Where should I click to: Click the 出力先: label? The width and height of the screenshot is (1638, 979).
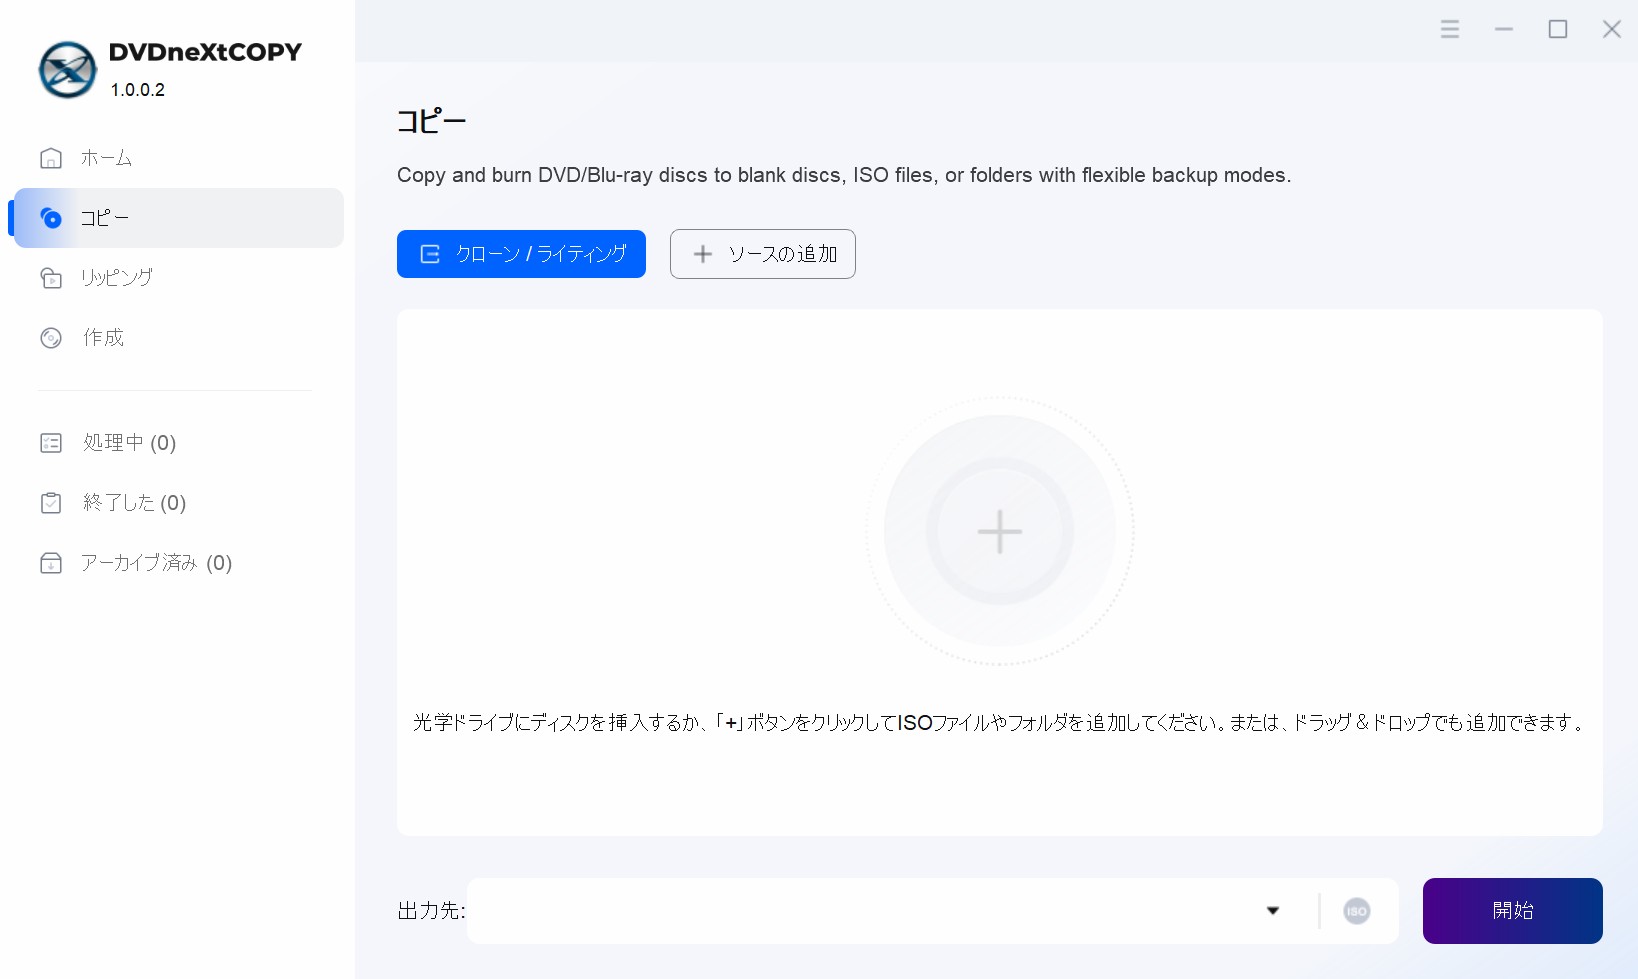(431, 911)
